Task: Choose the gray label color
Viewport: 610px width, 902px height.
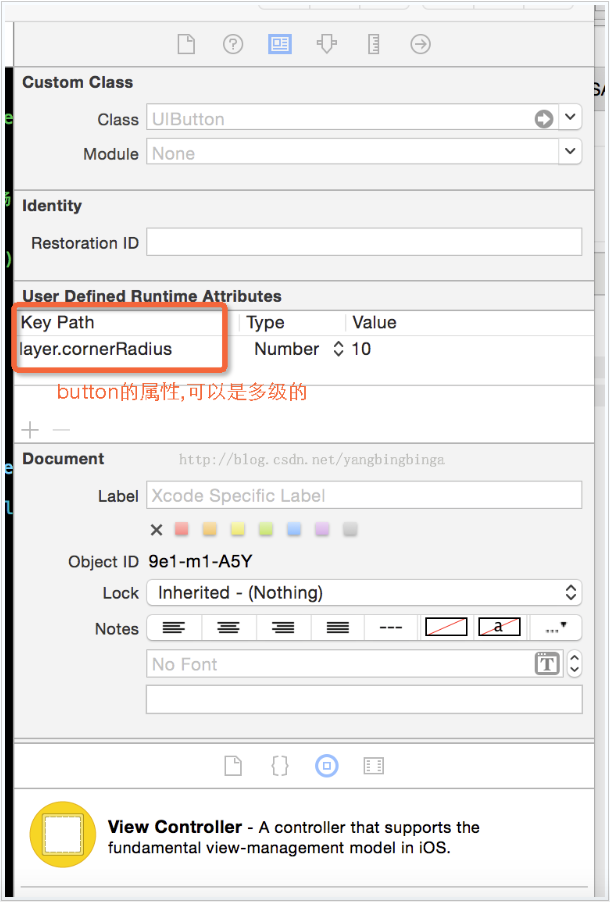Action: tap(350, 529)
